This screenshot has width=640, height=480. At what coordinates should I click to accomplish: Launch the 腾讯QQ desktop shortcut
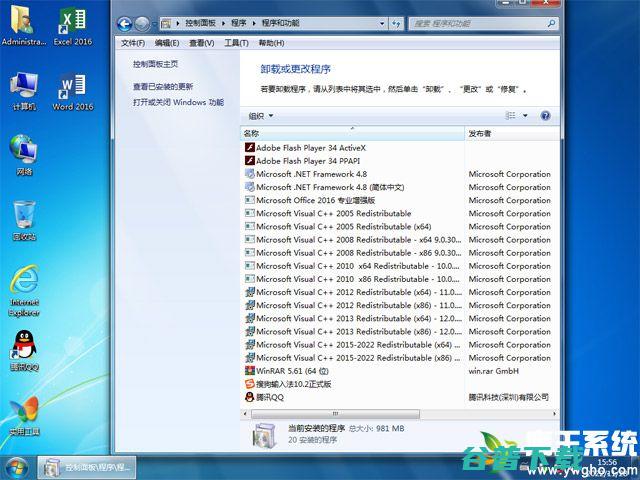(24, 350)
